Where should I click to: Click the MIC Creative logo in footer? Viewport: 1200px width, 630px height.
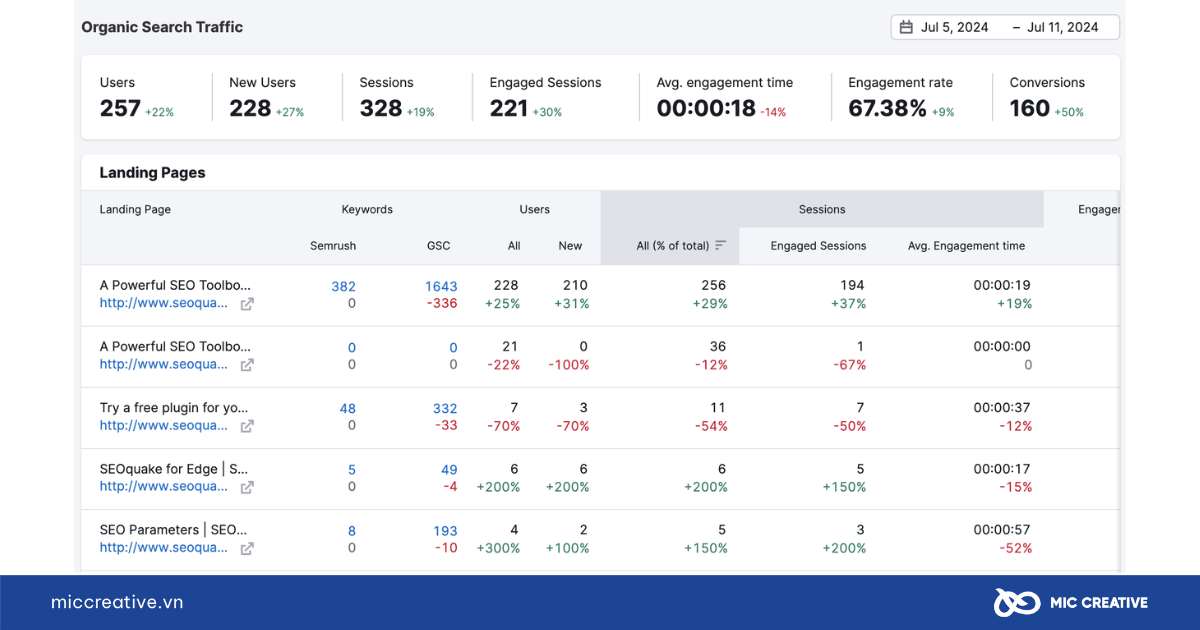pos(1070,602)
